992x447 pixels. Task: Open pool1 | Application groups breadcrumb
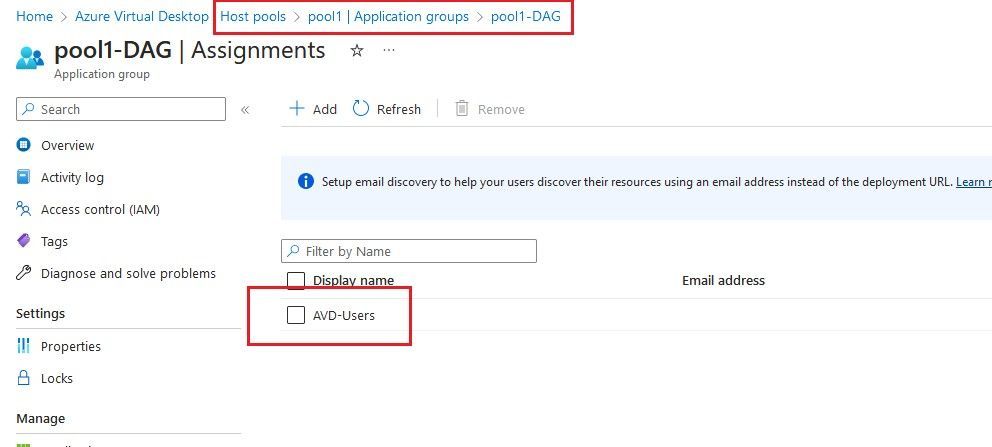(388, 16)
